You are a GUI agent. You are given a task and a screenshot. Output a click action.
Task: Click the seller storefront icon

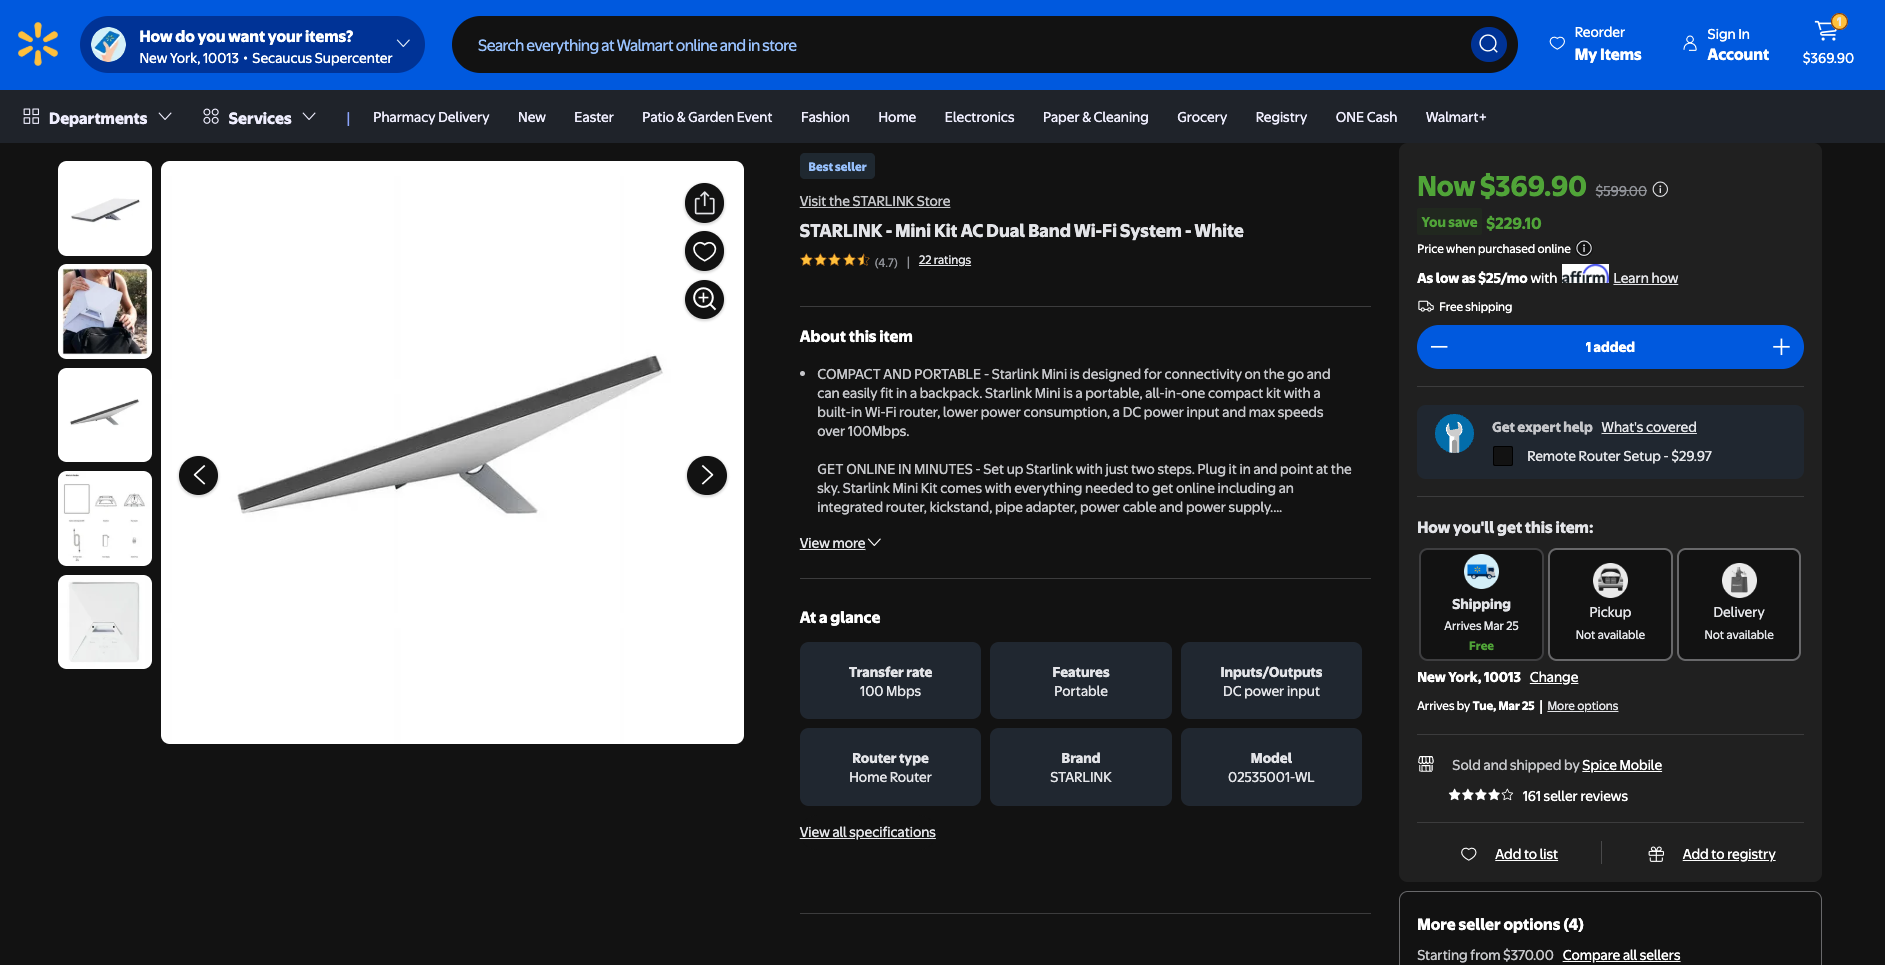tap(1426, 764)
